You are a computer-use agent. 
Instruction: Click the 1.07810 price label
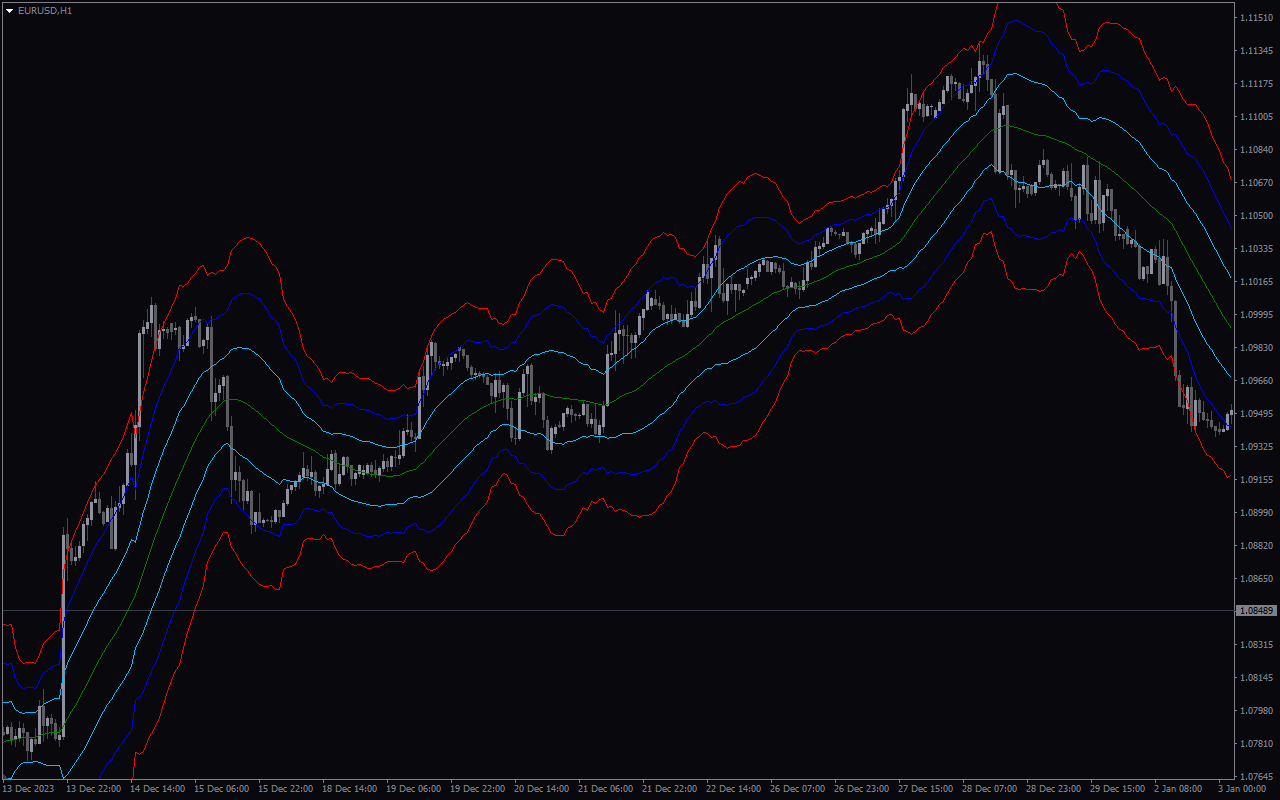[x=1256, y=744]
